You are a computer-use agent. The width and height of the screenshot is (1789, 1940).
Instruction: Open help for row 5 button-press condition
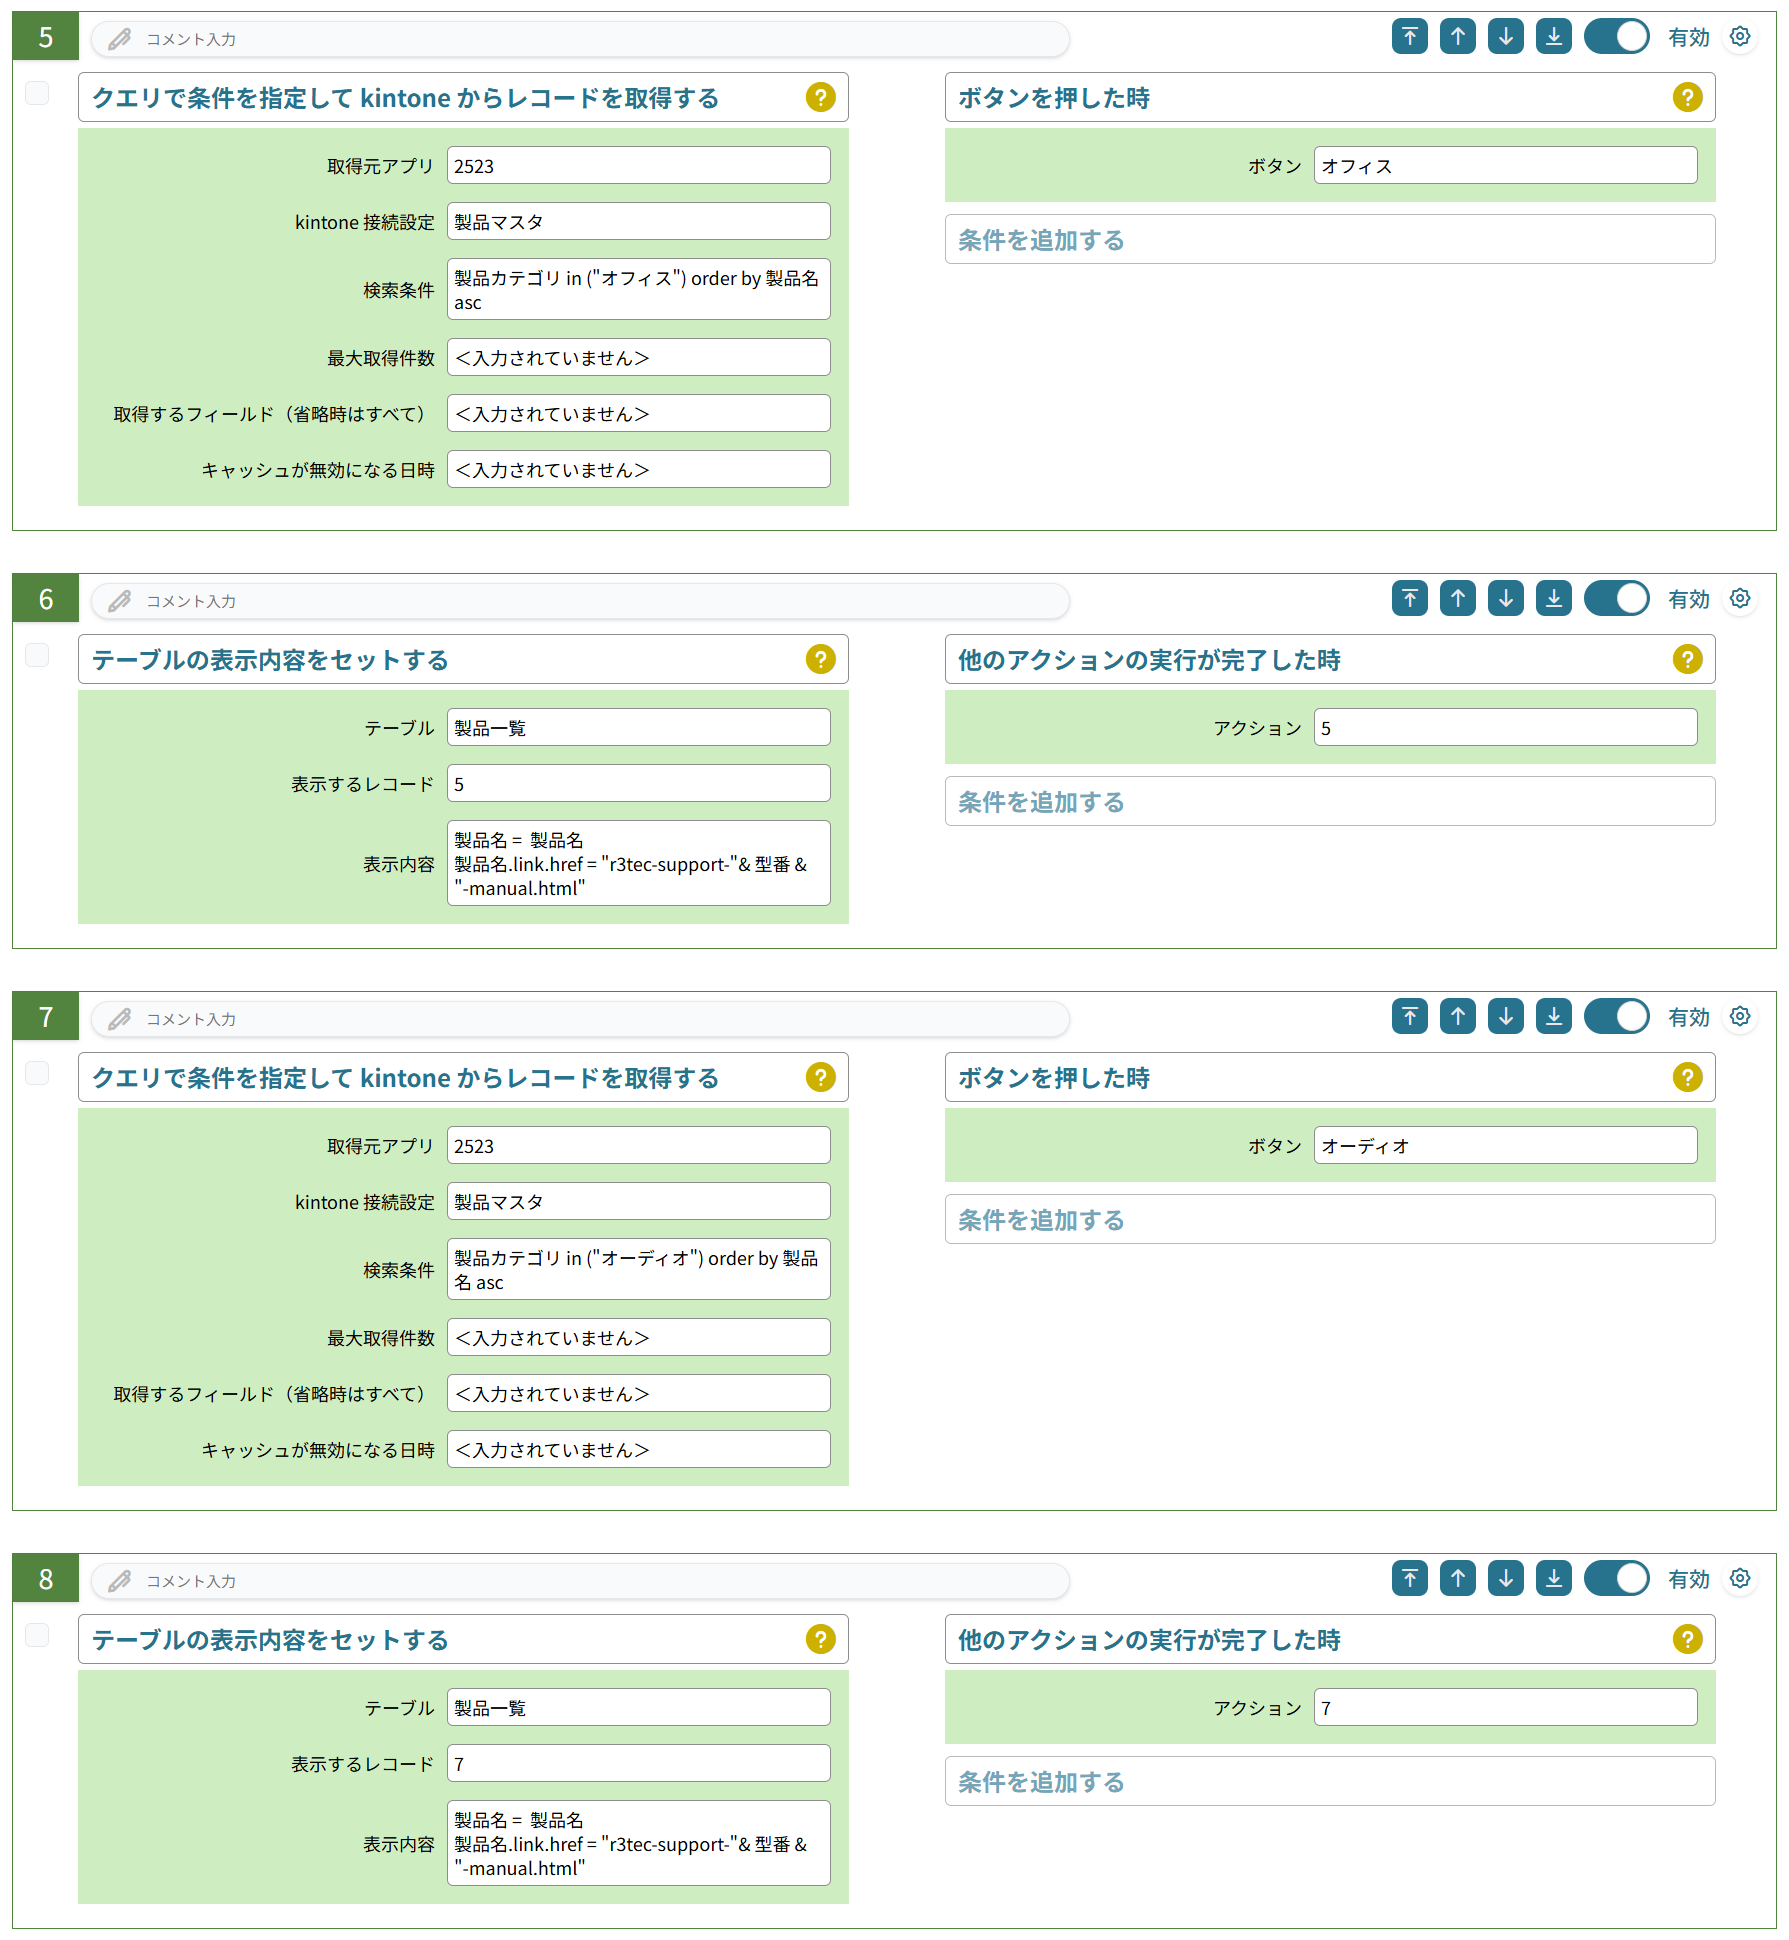pos(1687,97)
